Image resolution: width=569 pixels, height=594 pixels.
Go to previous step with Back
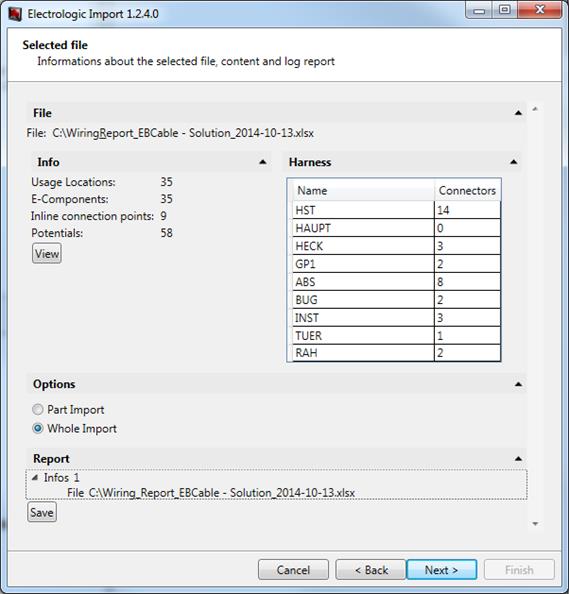[x=371, y=570]
